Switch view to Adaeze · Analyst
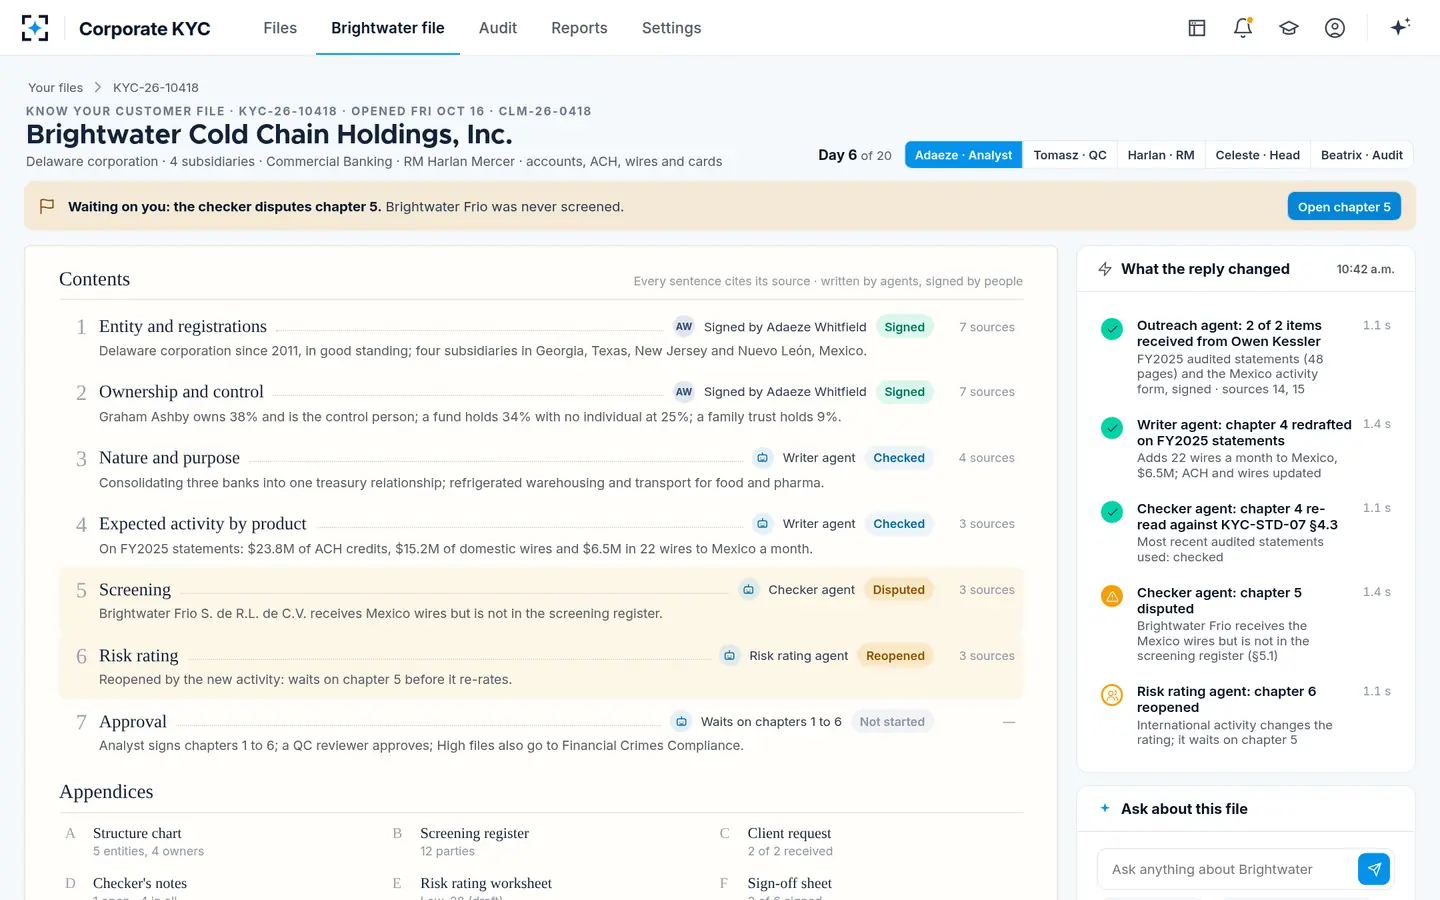Screen dimensions: 1440x900 963,155
